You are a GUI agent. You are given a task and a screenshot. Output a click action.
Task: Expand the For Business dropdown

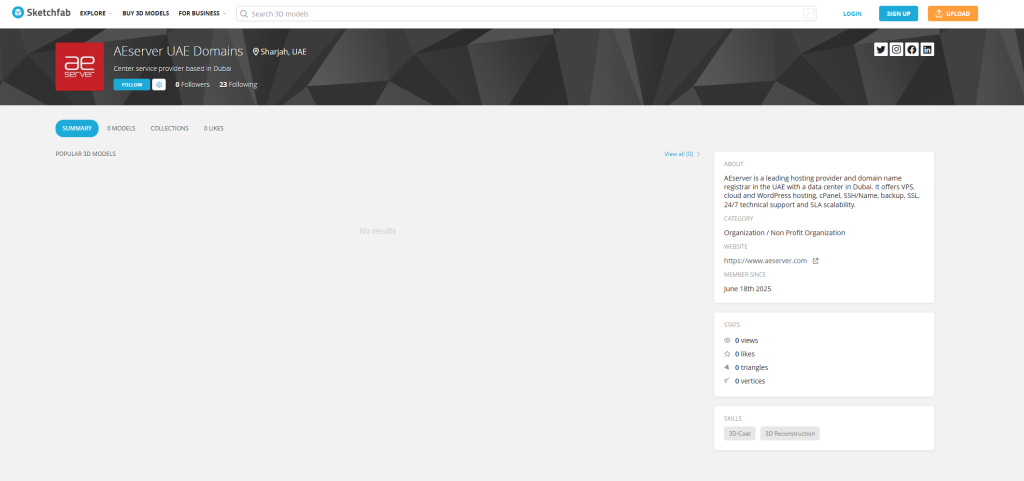pyautogui.click(x=202, y=13)
